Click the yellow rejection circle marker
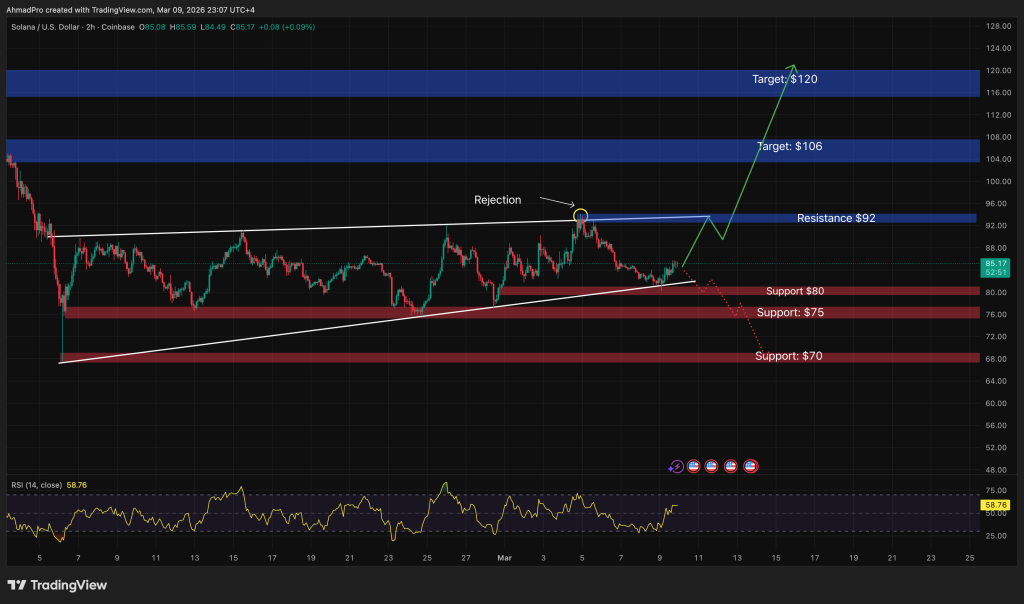The height and width of the screenshot is (604, 1024). (x=580, y=215)
